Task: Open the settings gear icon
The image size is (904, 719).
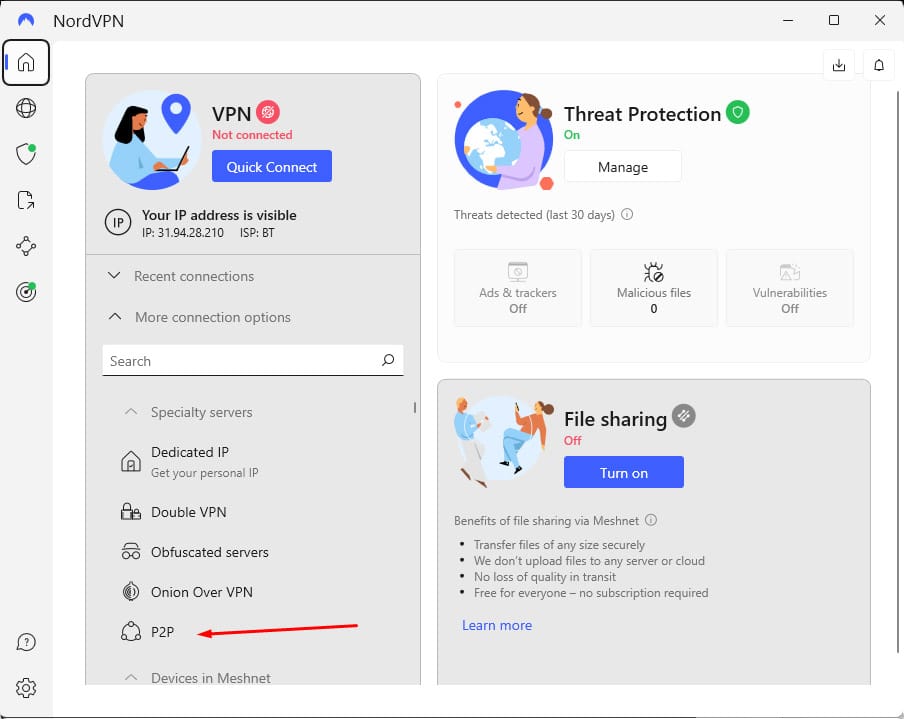Action: point(26,688)
